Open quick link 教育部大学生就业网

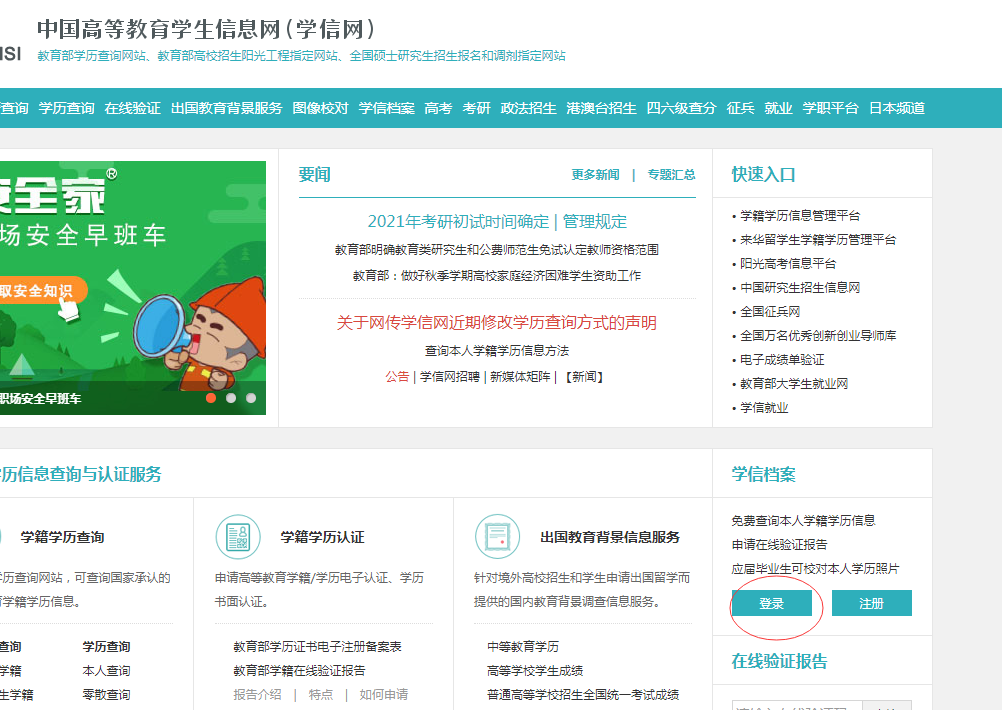pyautogui.click(x=794, y=383)
